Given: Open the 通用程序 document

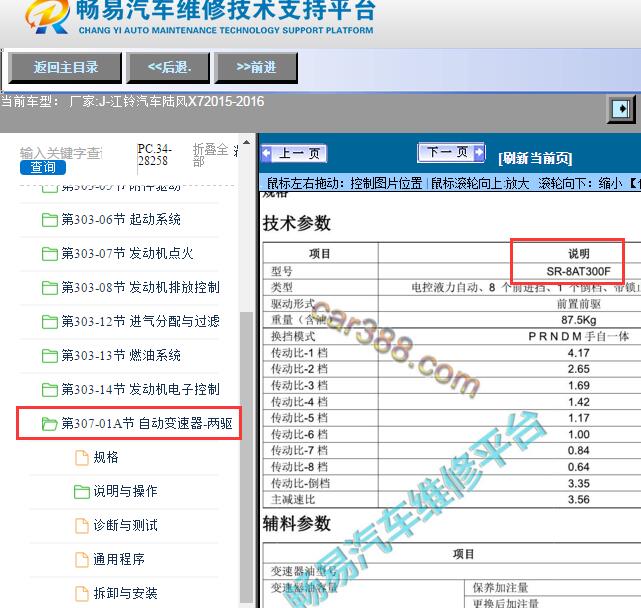Looking at the screenshot, I should pos(119,559).
